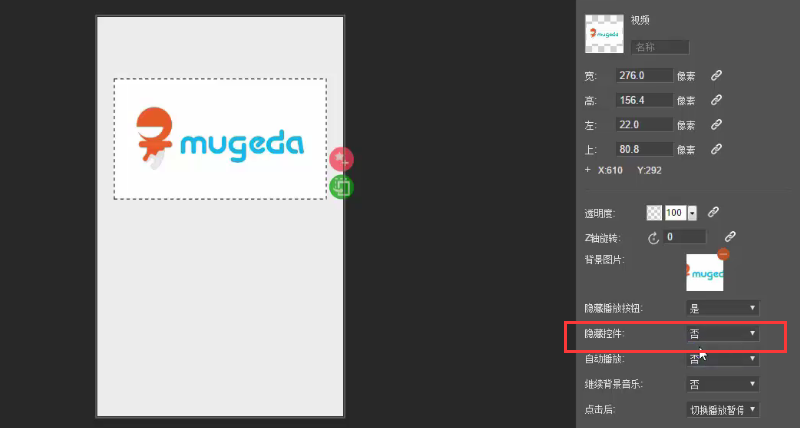Click the green copy button beside the video element
Image resolution: width=800 pixels, height=428 pixels.
341,187
